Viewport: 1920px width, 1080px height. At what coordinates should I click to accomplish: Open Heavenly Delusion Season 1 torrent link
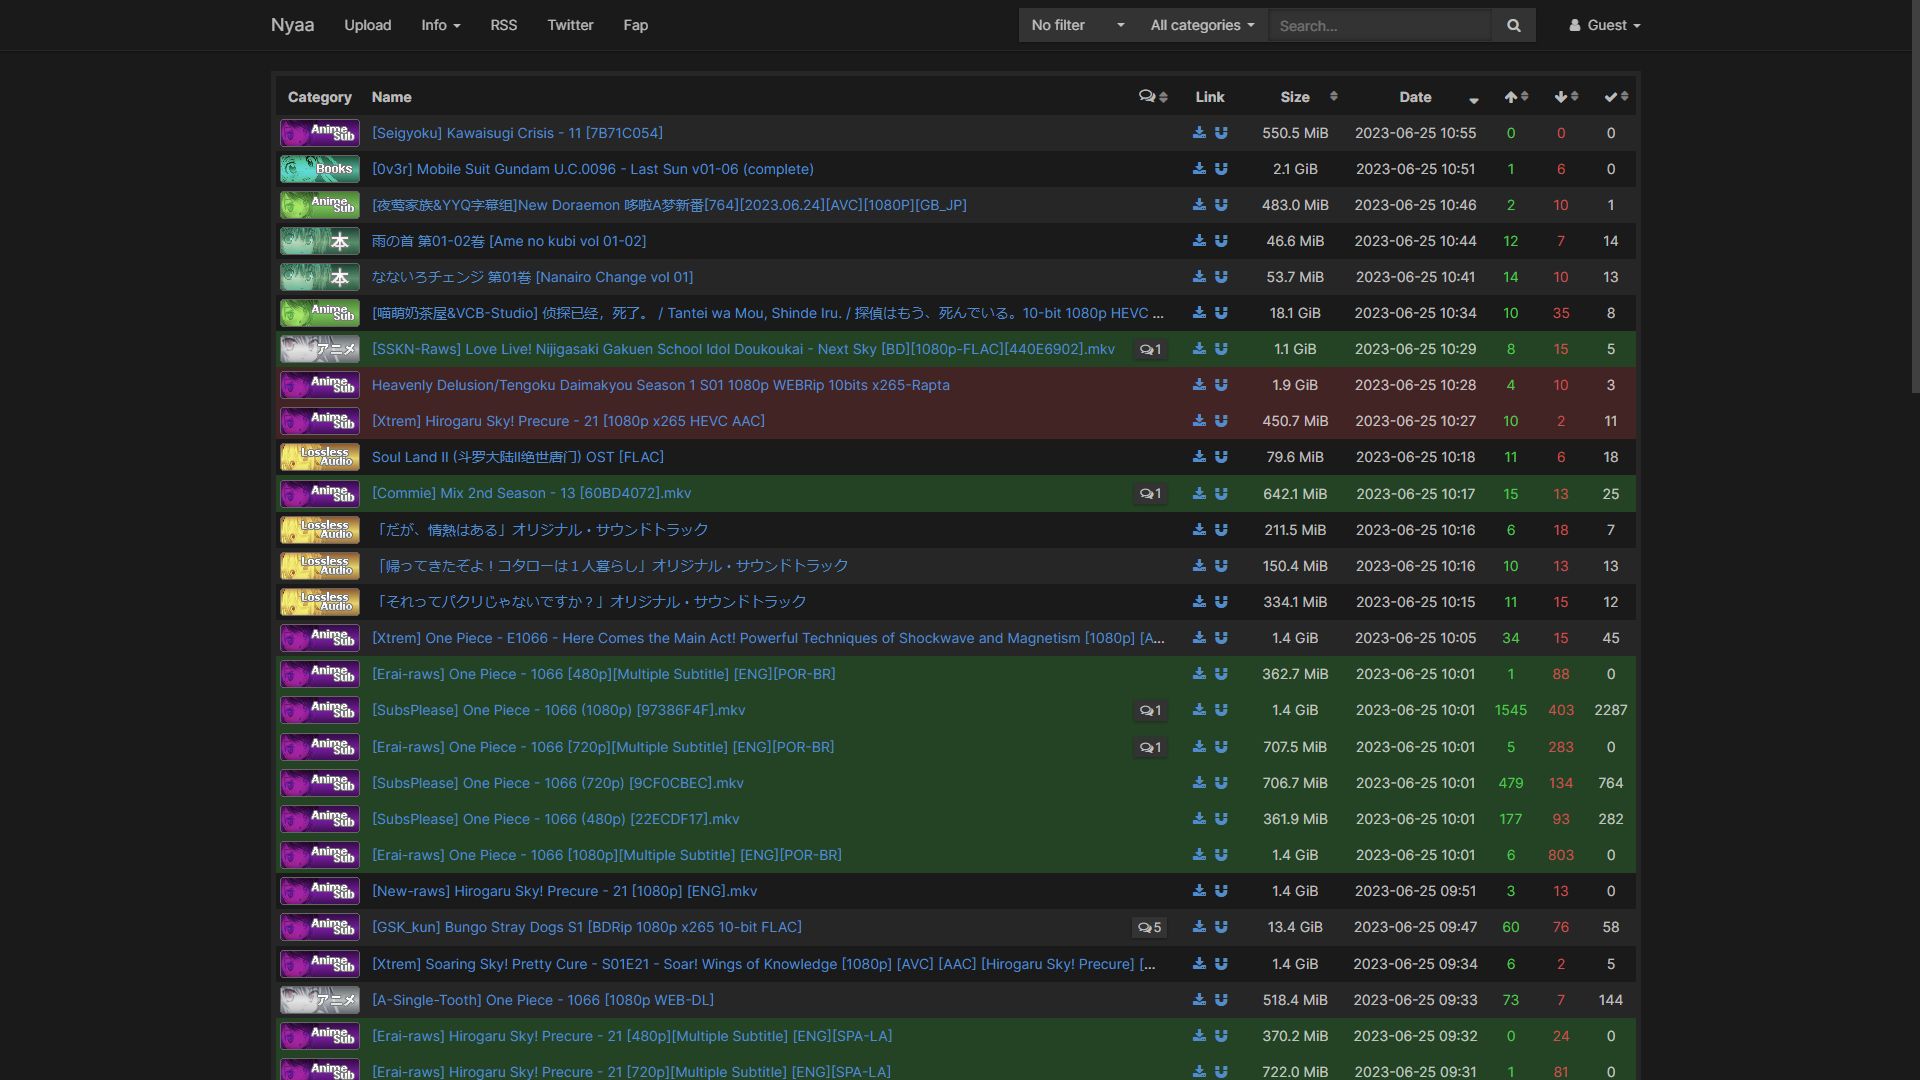click(660, 386)
